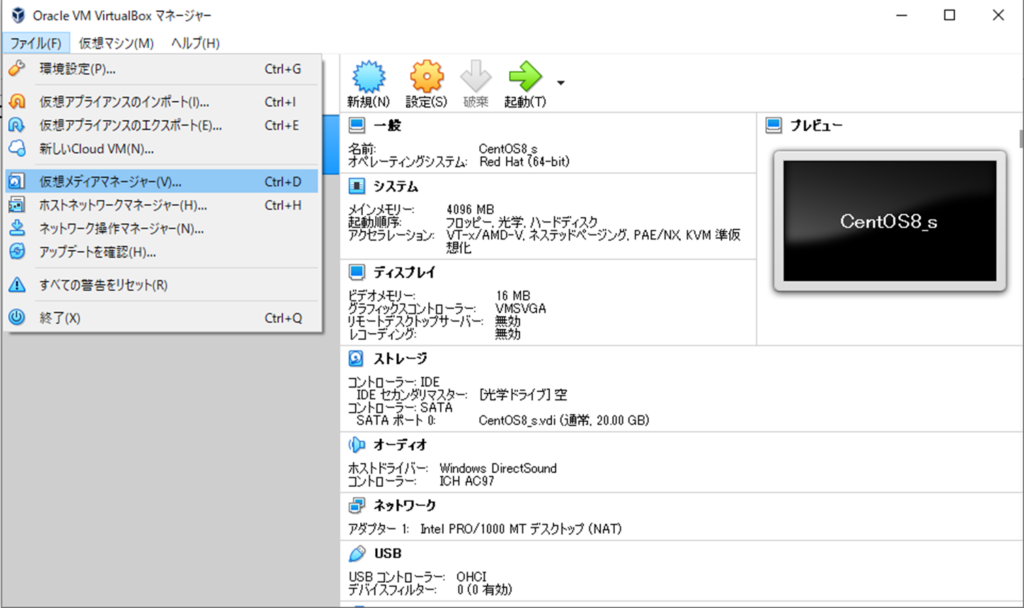Open 設定(S) gear settings icon
This screenshot has height=608, width=1024.
[426, 78]
